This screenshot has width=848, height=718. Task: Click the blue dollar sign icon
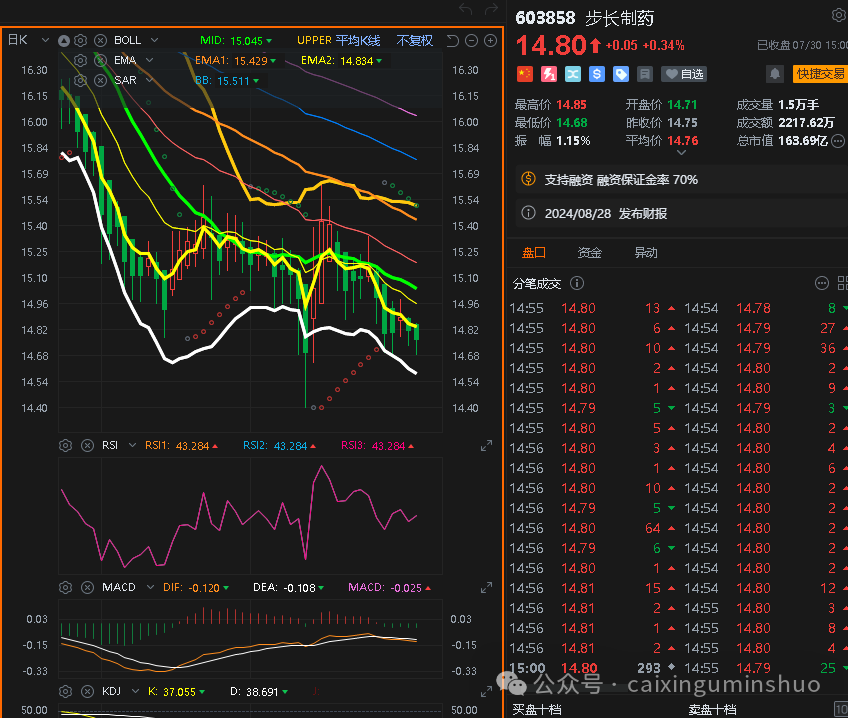click(597, 74)
